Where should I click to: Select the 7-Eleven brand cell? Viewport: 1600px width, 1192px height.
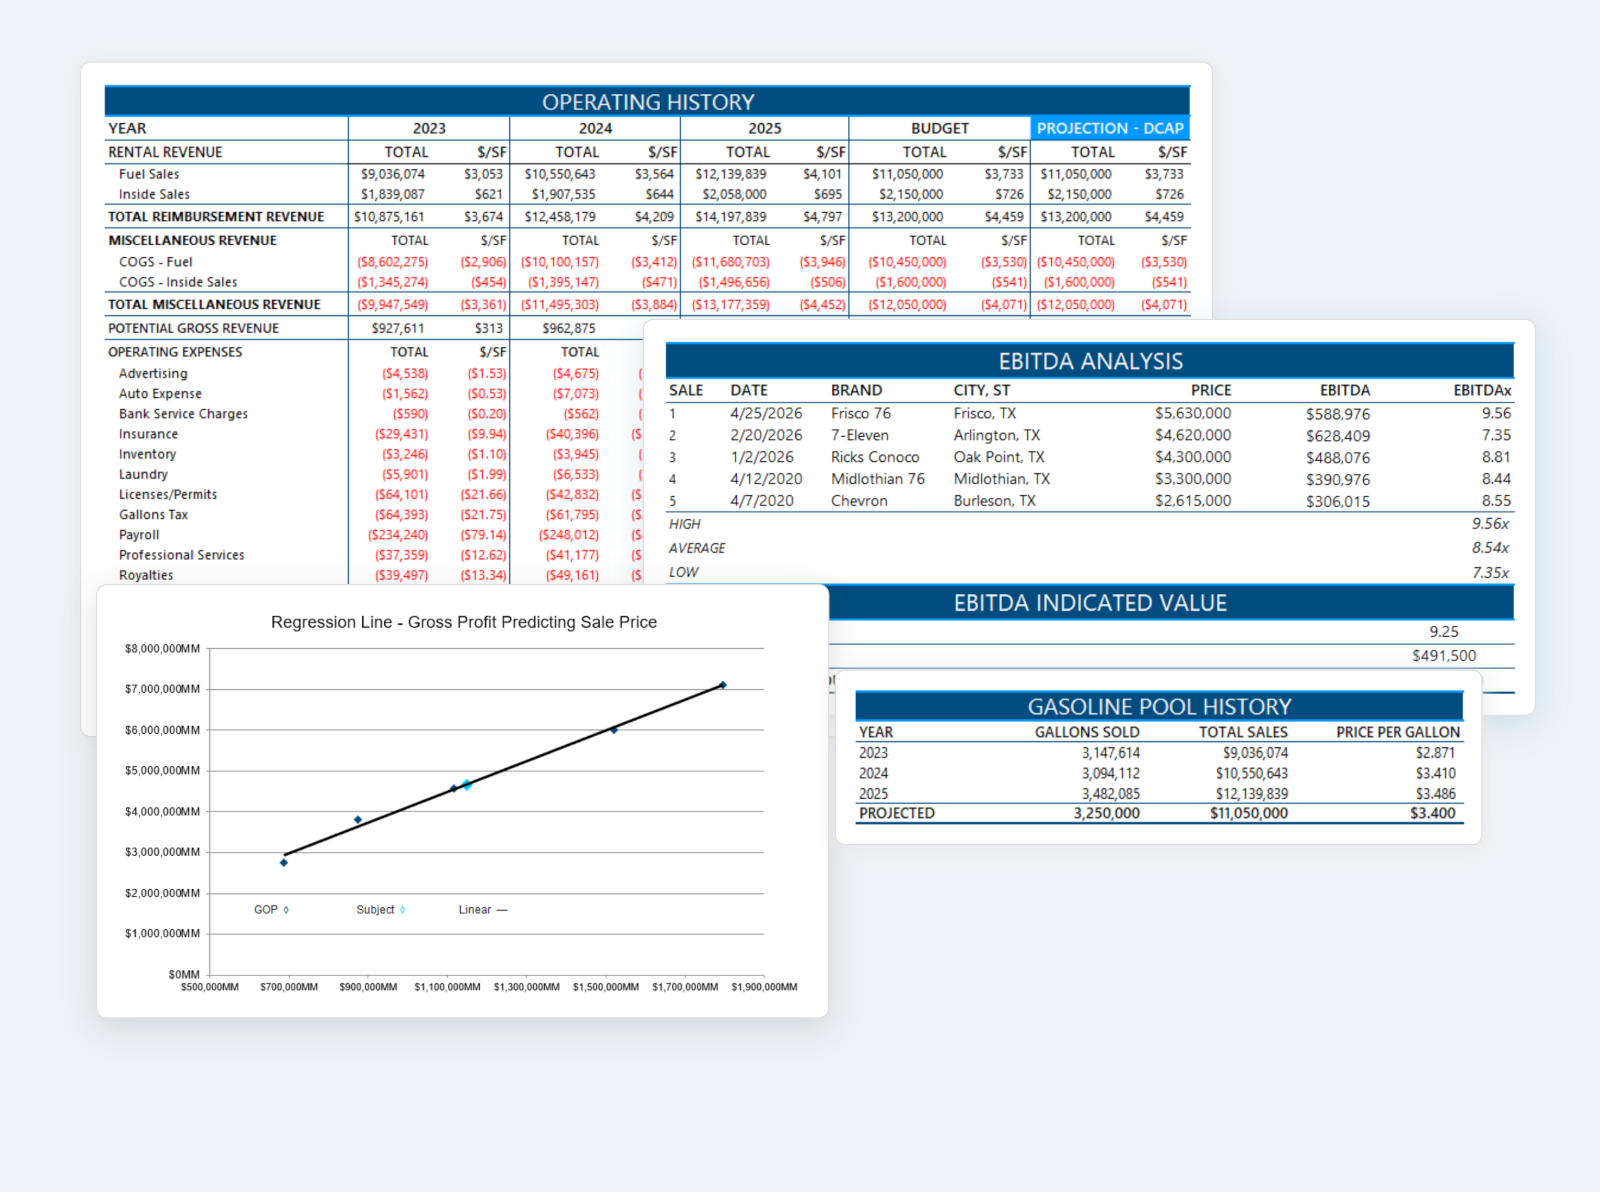point(859,435)
